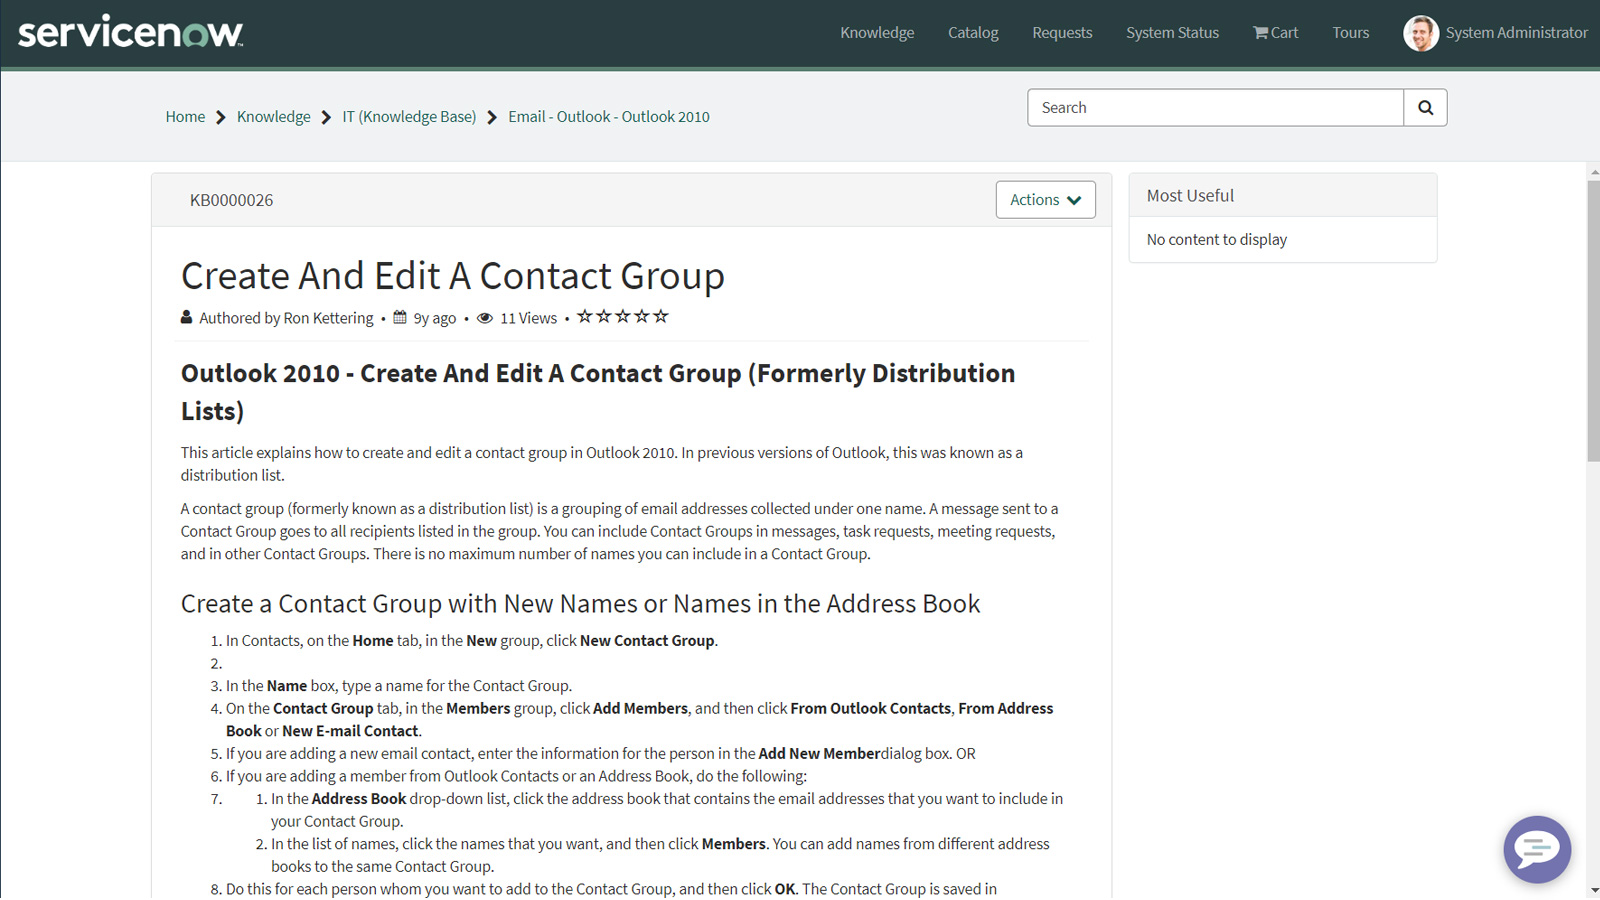Click the 11 Views text
Viewport: 1600px width, 900px height.
coord(528,318)
